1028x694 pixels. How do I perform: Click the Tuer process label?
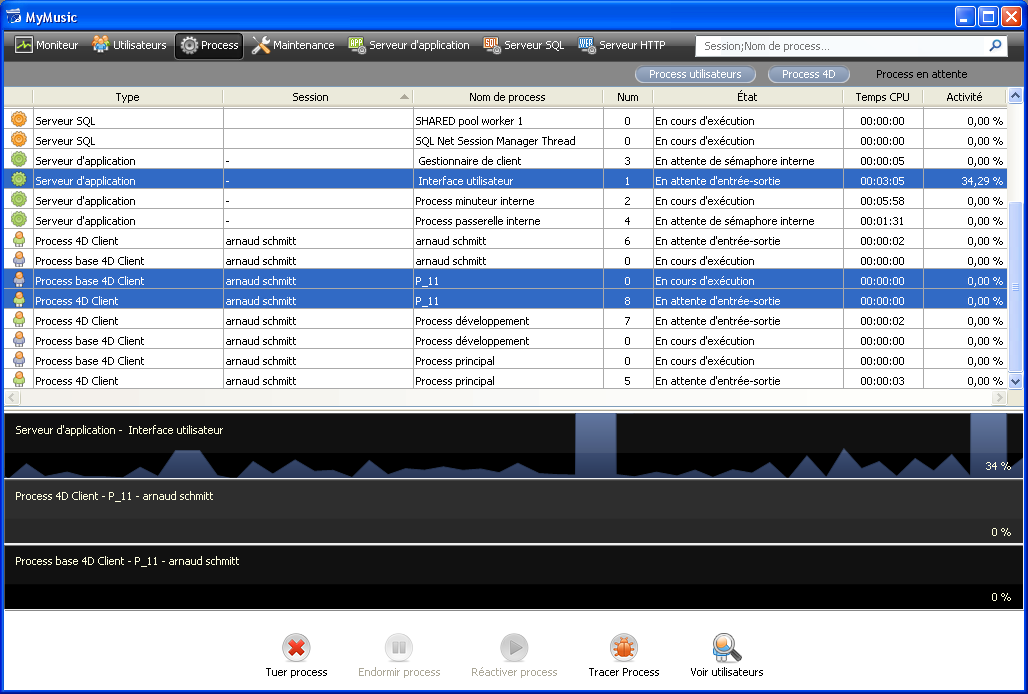tap(296, 672)
